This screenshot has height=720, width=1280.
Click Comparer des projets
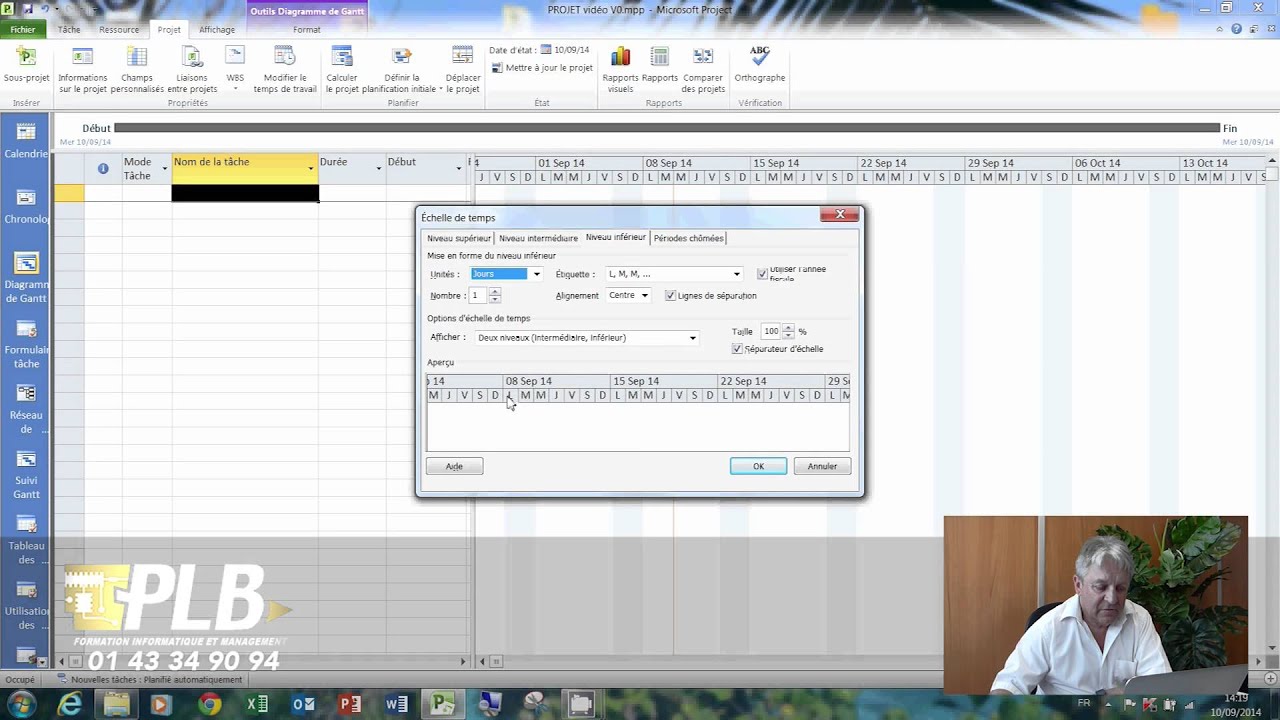703,69
